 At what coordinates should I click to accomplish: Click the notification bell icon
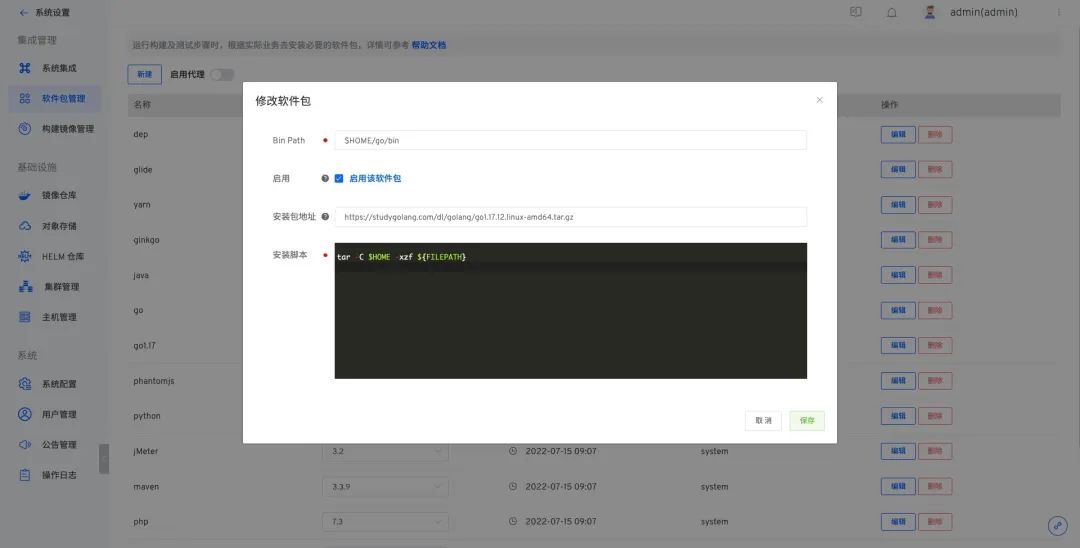892,12
